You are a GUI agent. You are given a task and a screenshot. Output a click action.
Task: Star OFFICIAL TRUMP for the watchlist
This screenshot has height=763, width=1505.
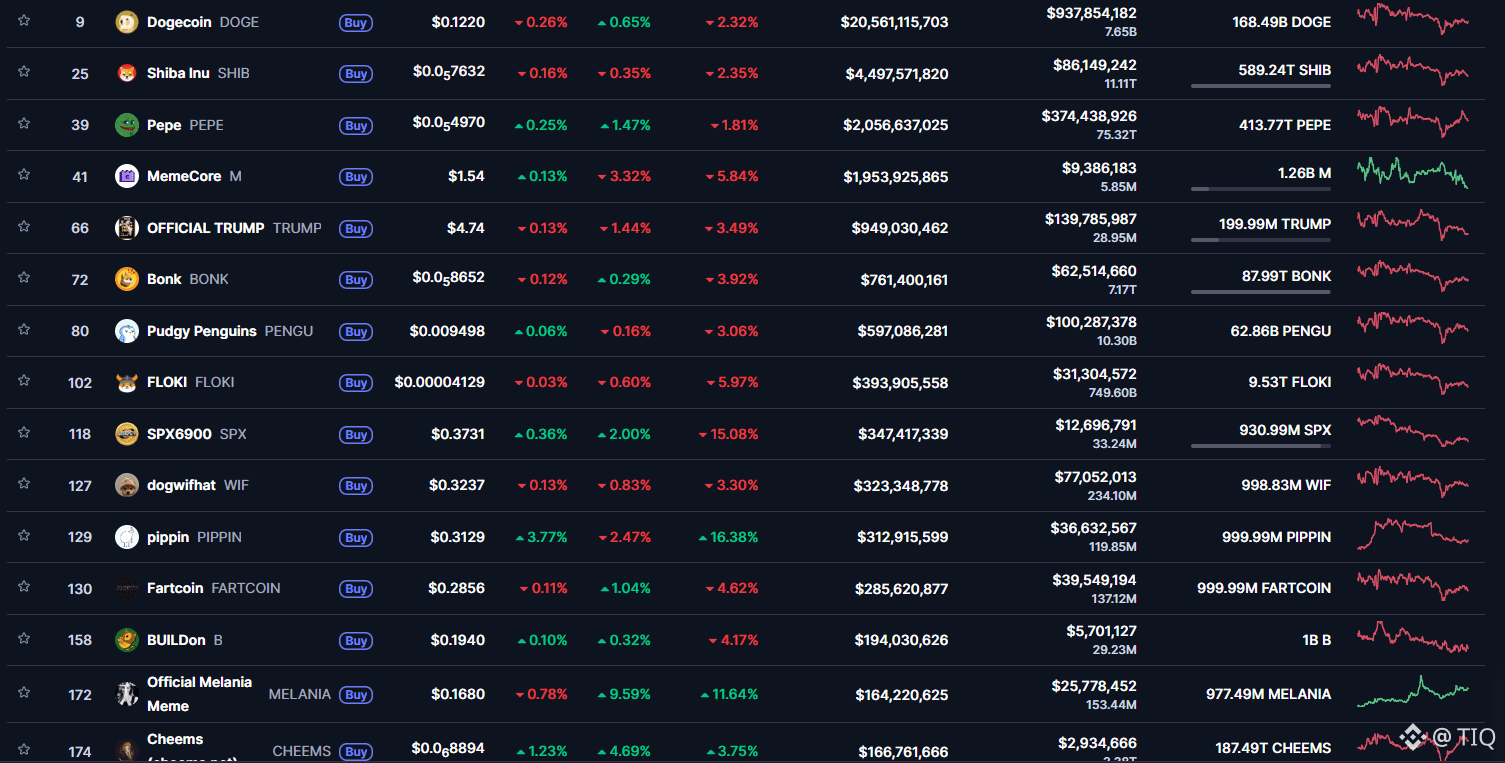[x=24, y=226]
